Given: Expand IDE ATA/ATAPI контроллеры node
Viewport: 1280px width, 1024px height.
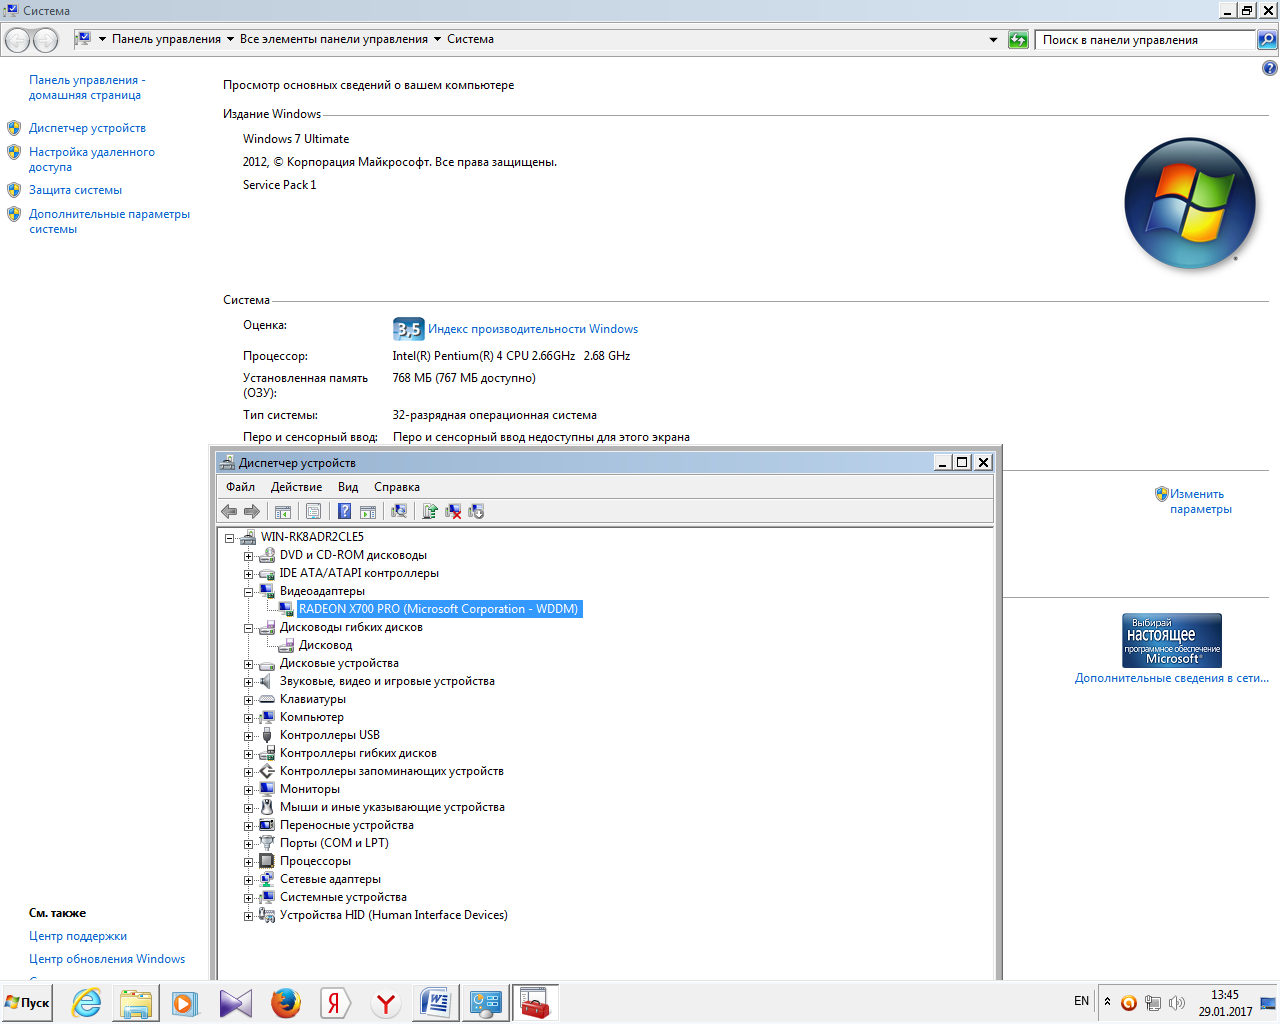Looking at the screenshot, I should [x=248, y=574].
